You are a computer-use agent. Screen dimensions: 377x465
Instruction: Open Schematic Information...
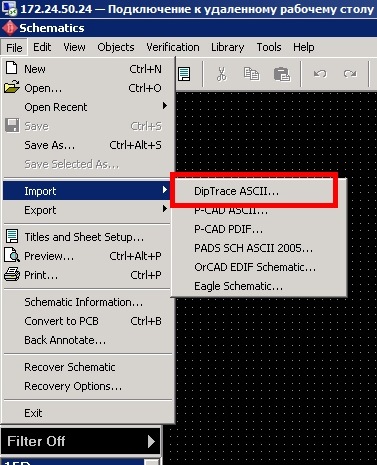[88, 302]
